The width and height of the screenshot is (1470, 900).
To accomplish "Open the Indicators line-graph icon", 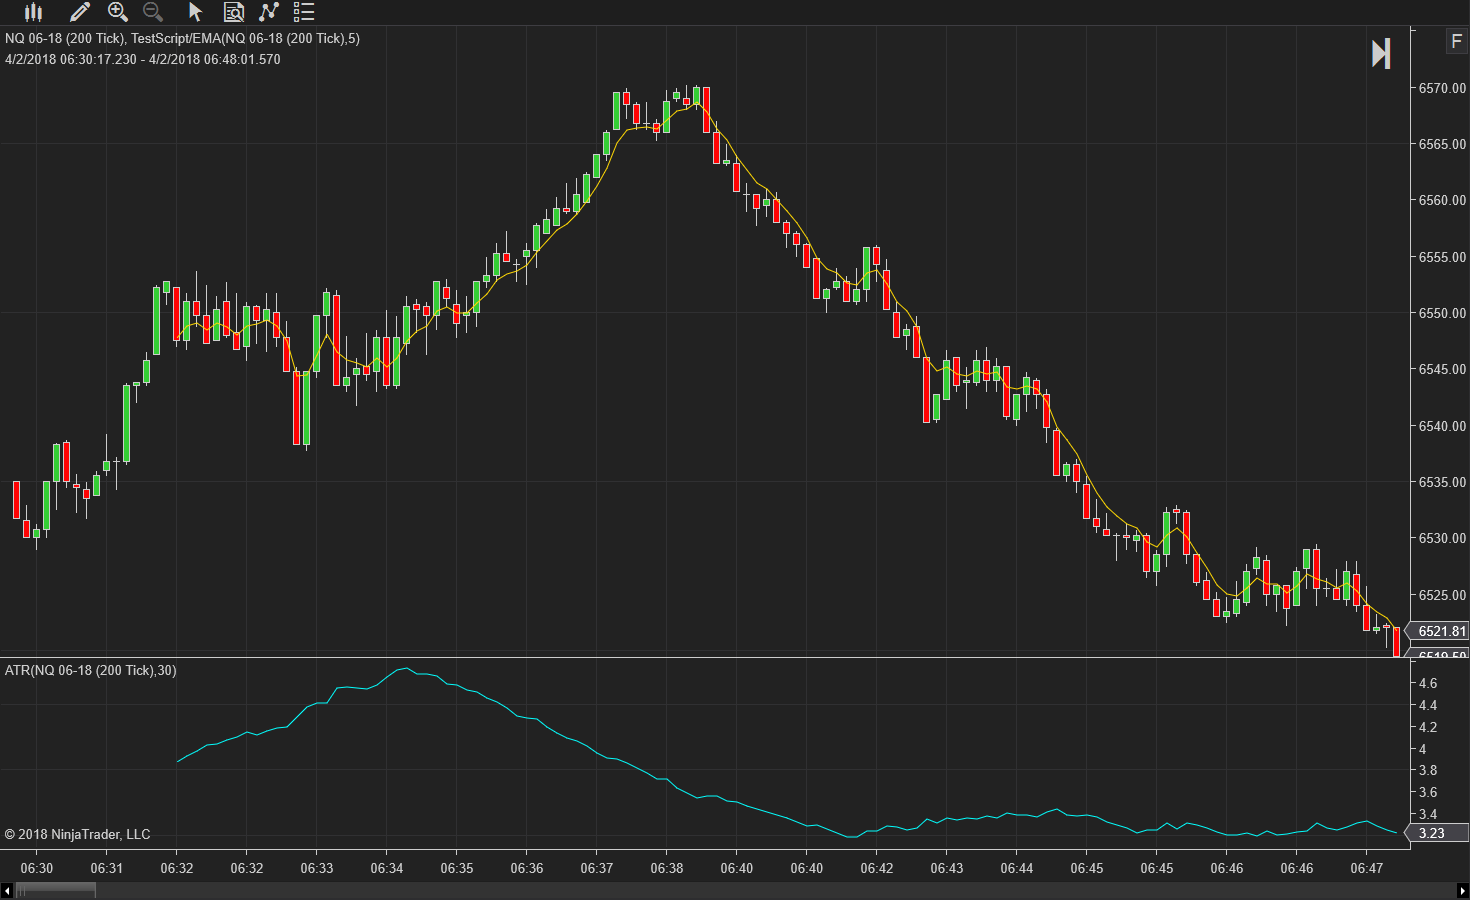I will (269, 12).
